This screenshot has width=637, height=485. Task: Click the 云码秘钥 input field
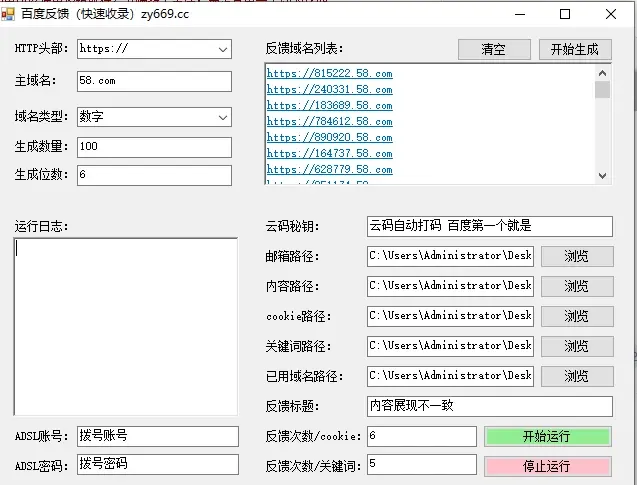coord(489,226)
